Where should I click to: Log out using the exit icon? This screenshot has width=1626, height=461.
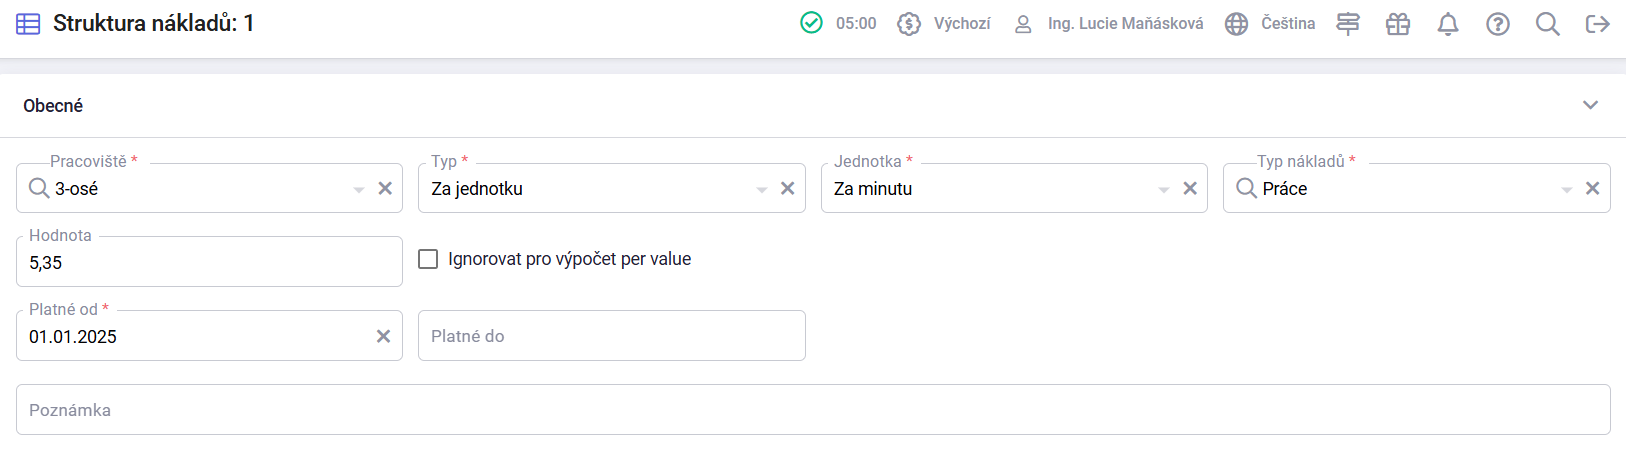click(x=1597, y=24)
